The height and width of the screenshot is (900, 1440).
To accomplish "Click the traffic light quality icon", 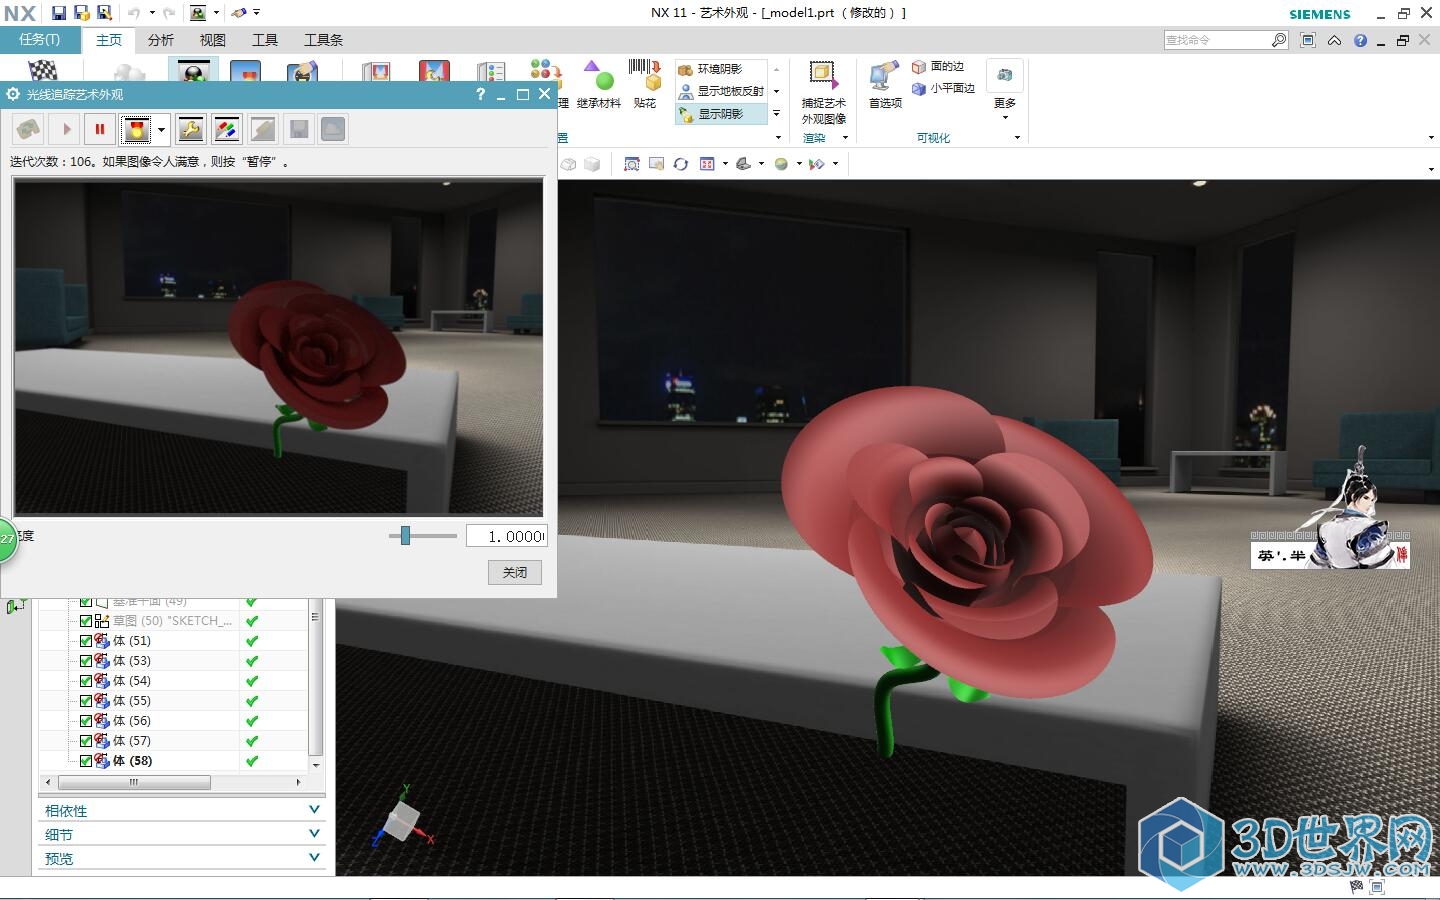I will [x=136, y=129].
